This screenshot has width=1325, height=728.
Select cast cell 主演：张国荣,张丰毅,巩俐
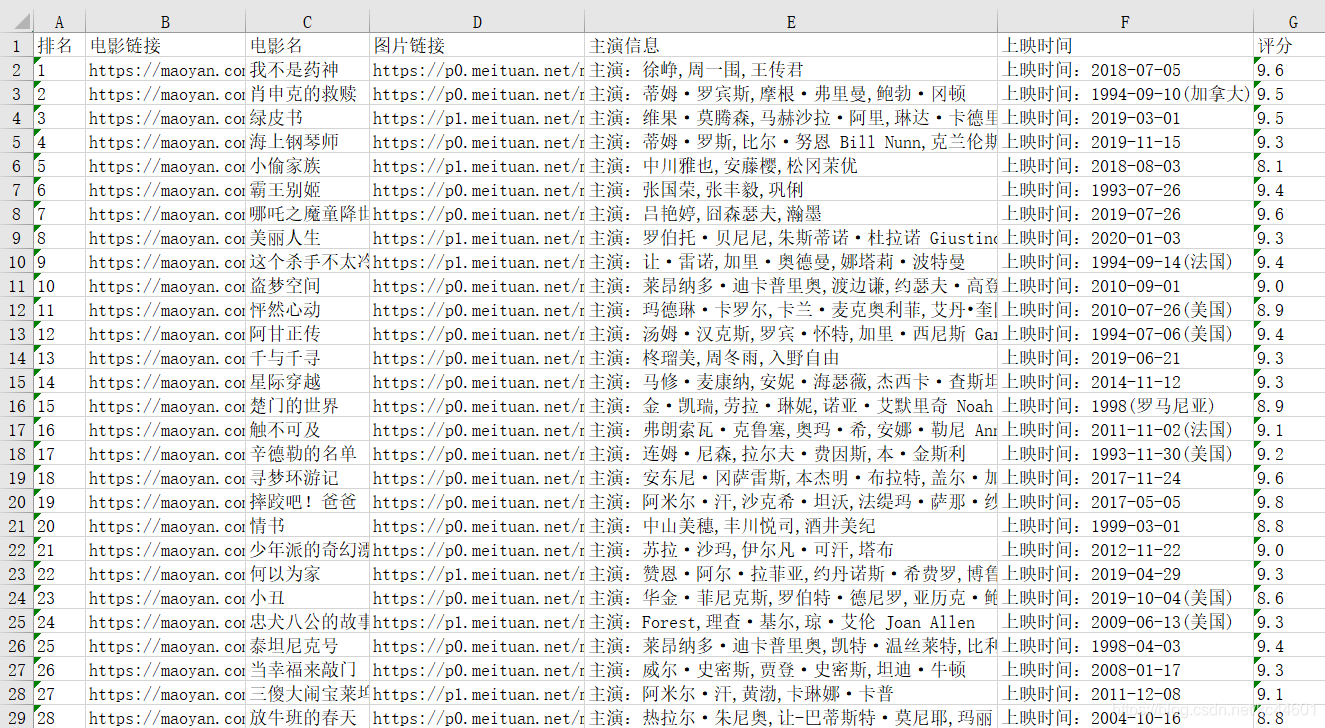tap(791, 190)
